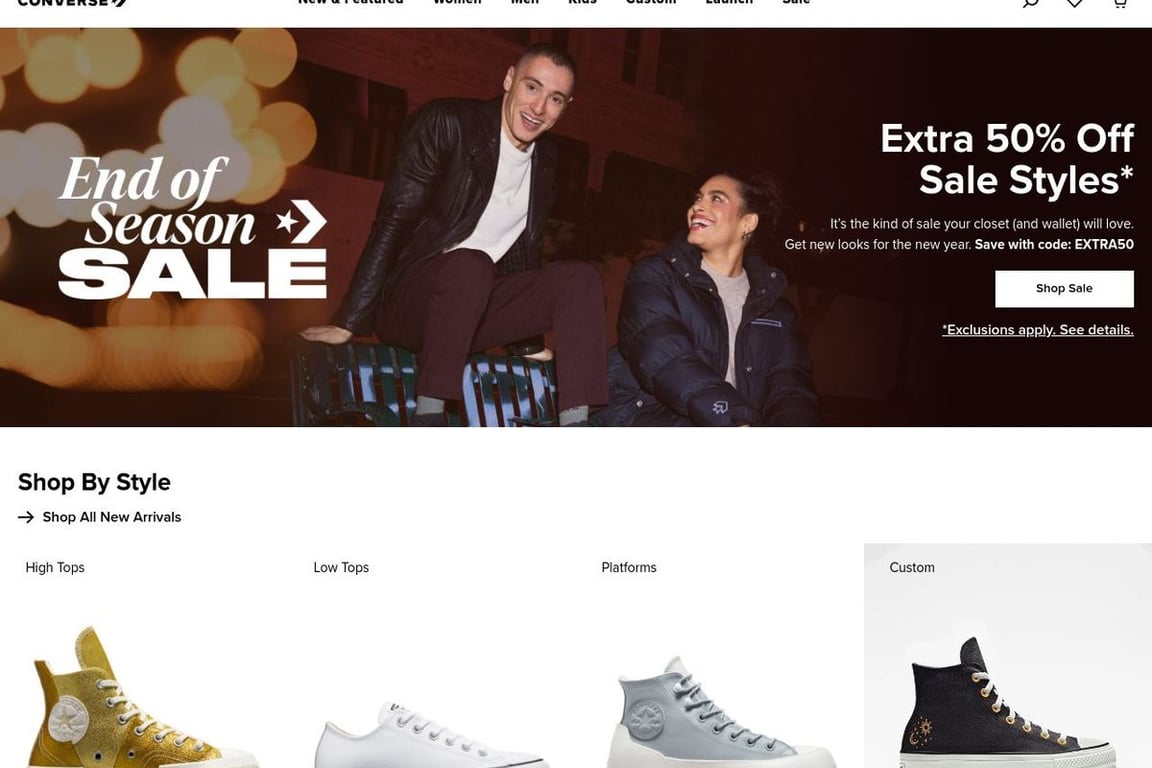Open the Exclusions apply. See details link
The width and height of the screenshot is (1152, 768).
1037,330
